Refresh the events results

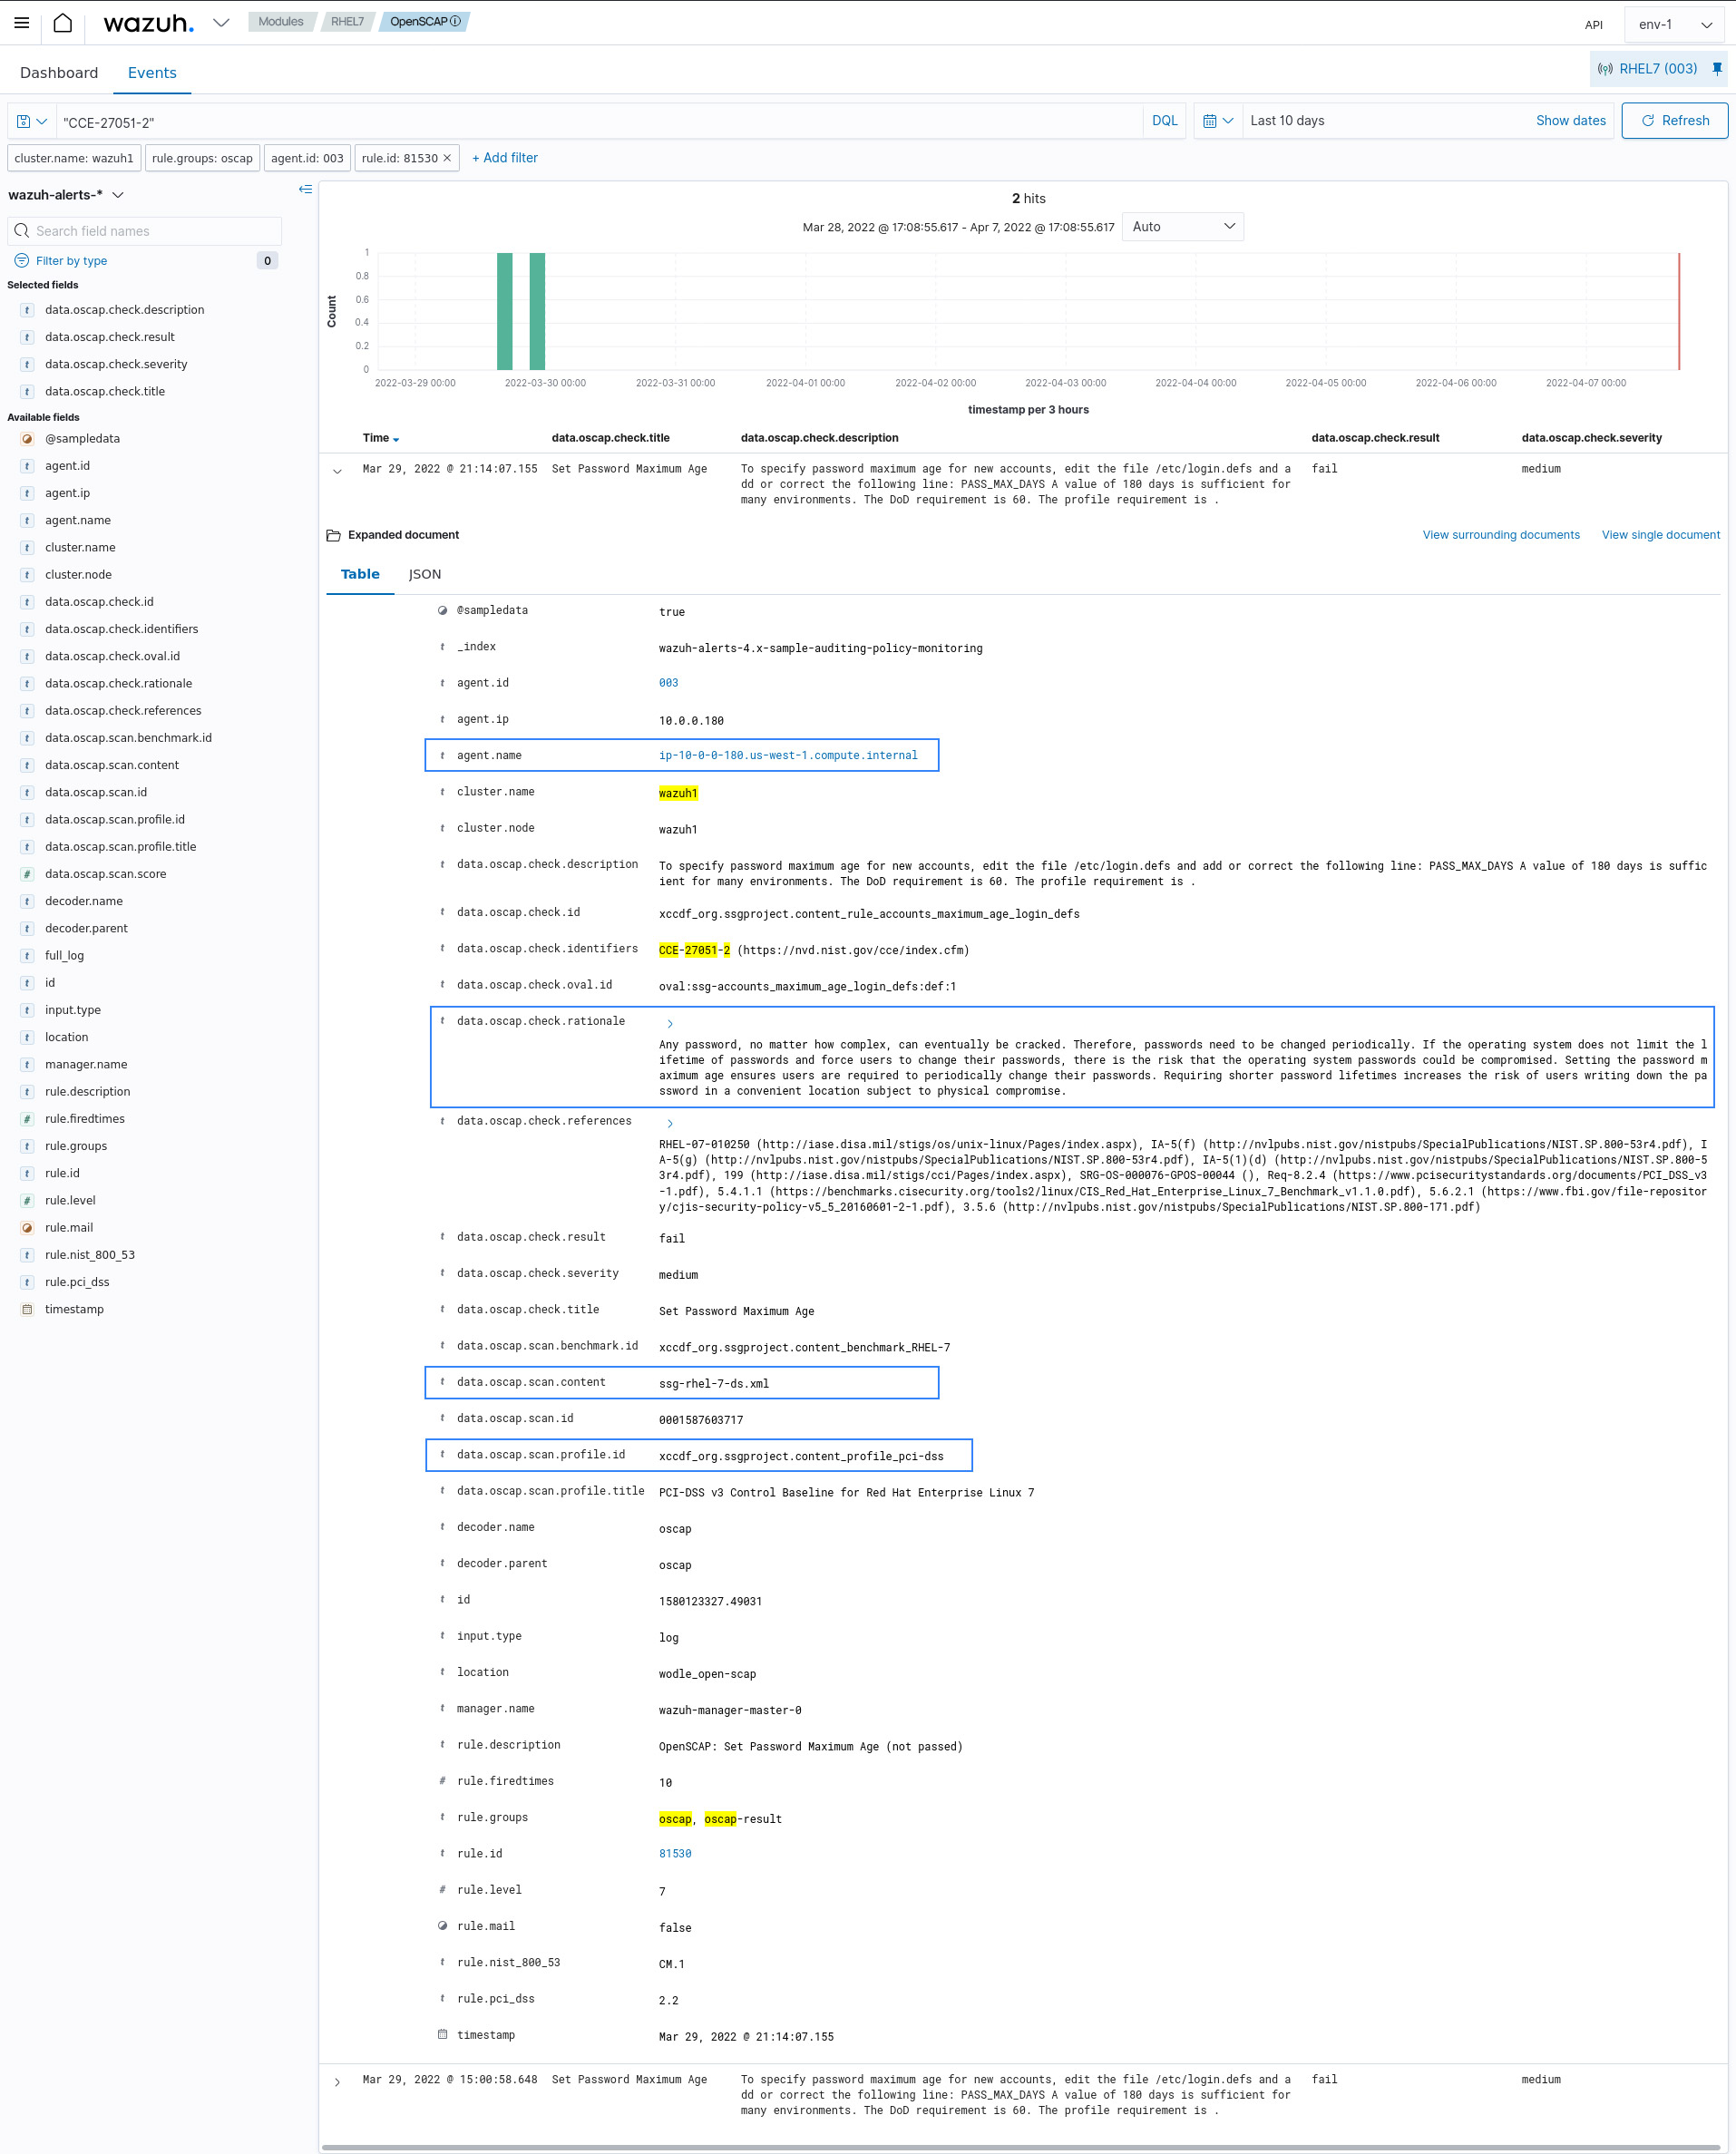click(x=1674, y=120)
